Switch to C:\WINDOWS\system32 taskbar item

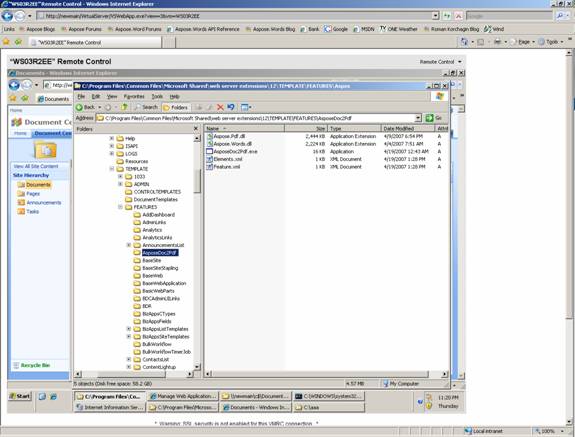(x=329, y=396)
